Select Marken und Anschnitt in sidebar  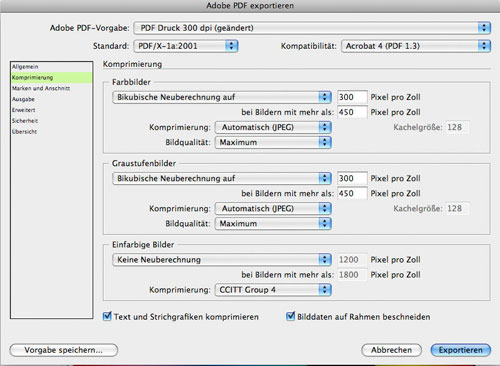52,88
